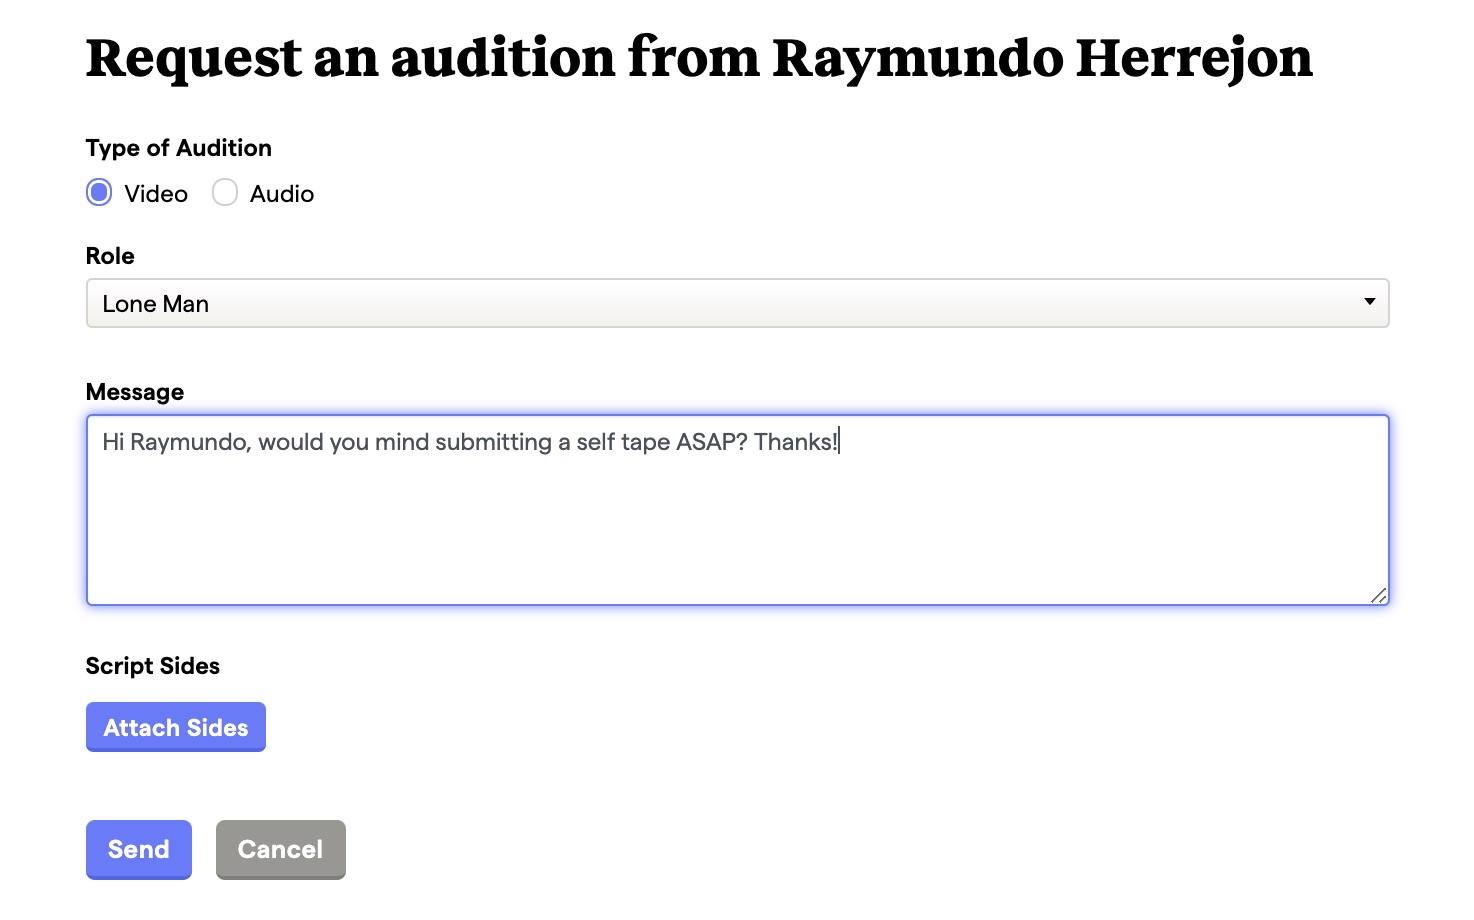This screenshot has width=1474, height=920.
Task: Click after "Thanks!" in the message
Action: (x=840, y=442)
